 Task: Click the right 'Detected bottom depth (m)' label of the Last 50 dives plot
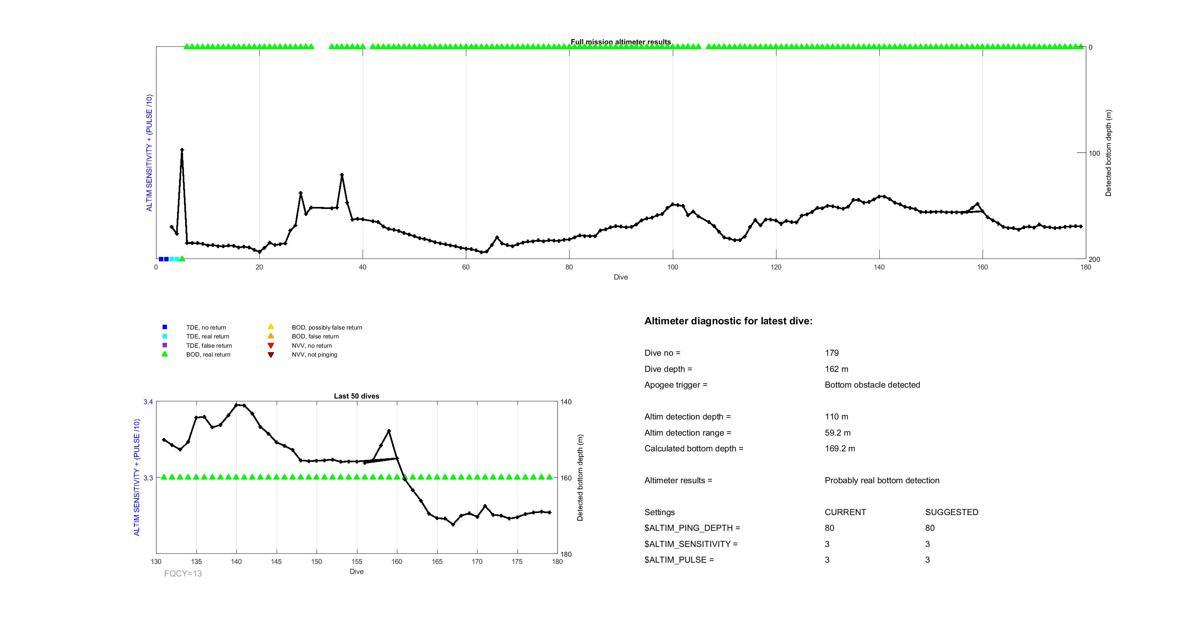(580, 478)
